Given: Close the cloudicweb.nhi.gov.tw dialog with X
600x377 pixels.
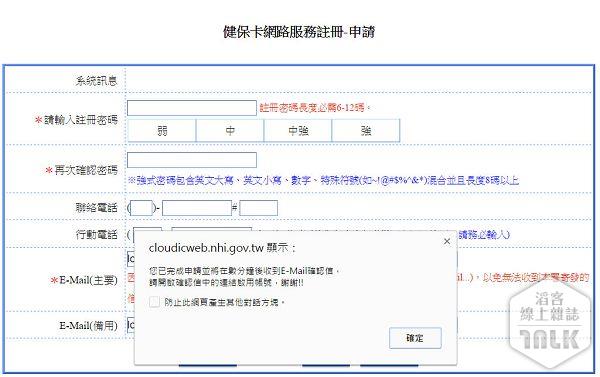Looking at the screenshot, I should pos(447,242).
